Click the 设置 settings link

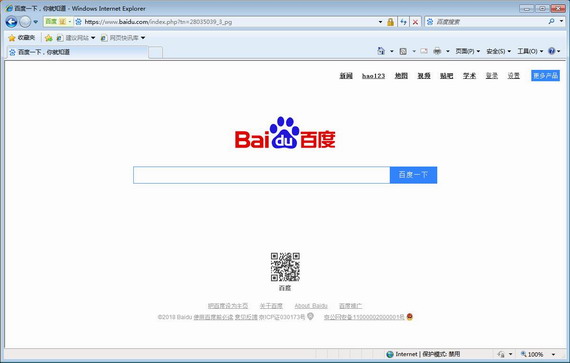[x=514, y=76]
